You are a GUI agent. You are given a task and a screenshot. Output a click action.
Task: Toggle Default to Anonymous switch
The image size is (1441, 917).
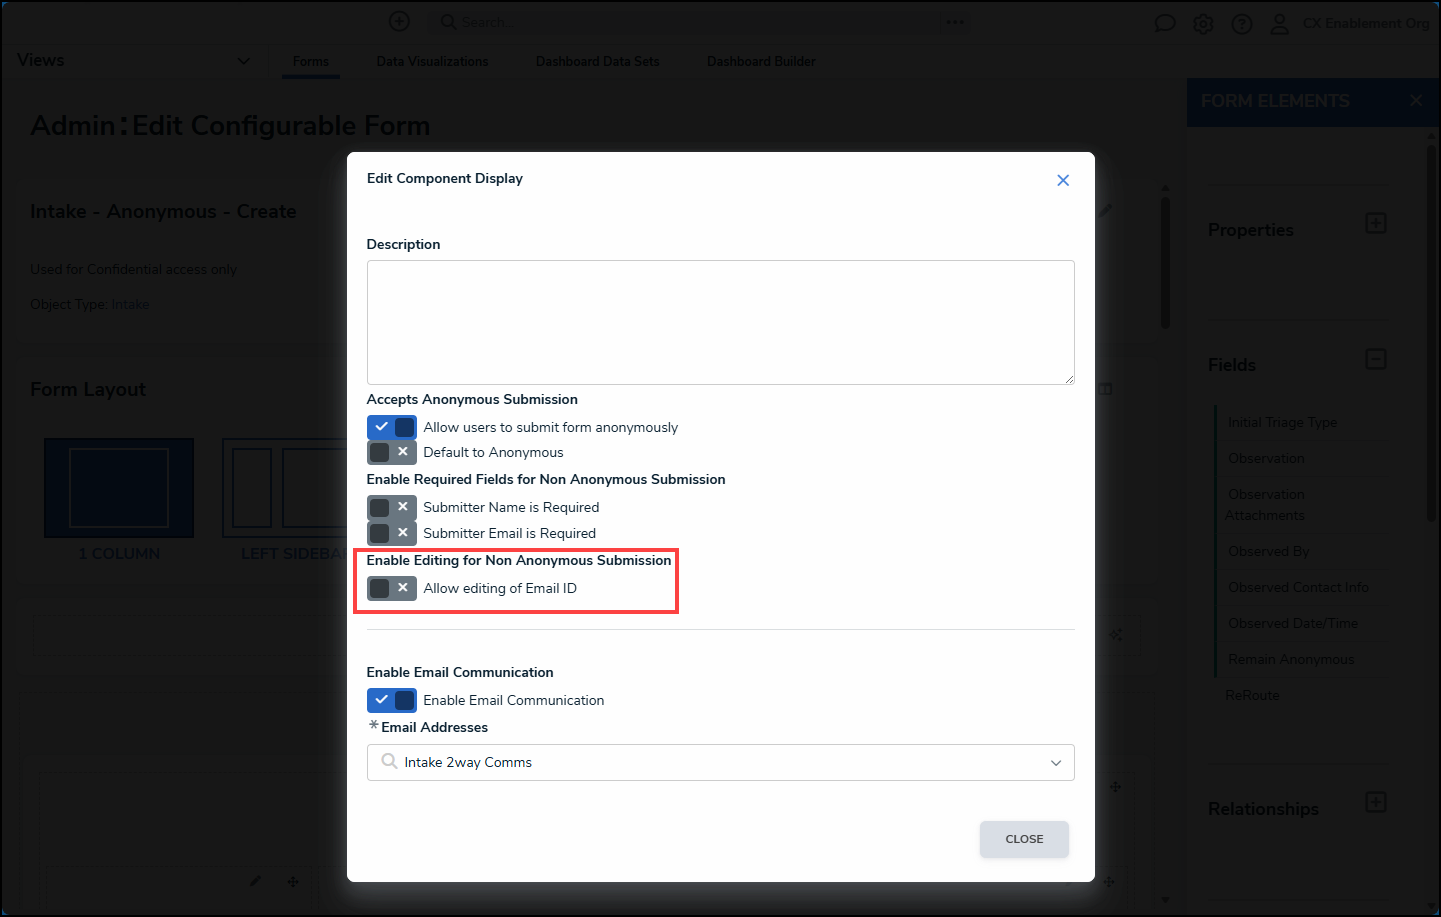pyautogui.click(x=392, y=452)
